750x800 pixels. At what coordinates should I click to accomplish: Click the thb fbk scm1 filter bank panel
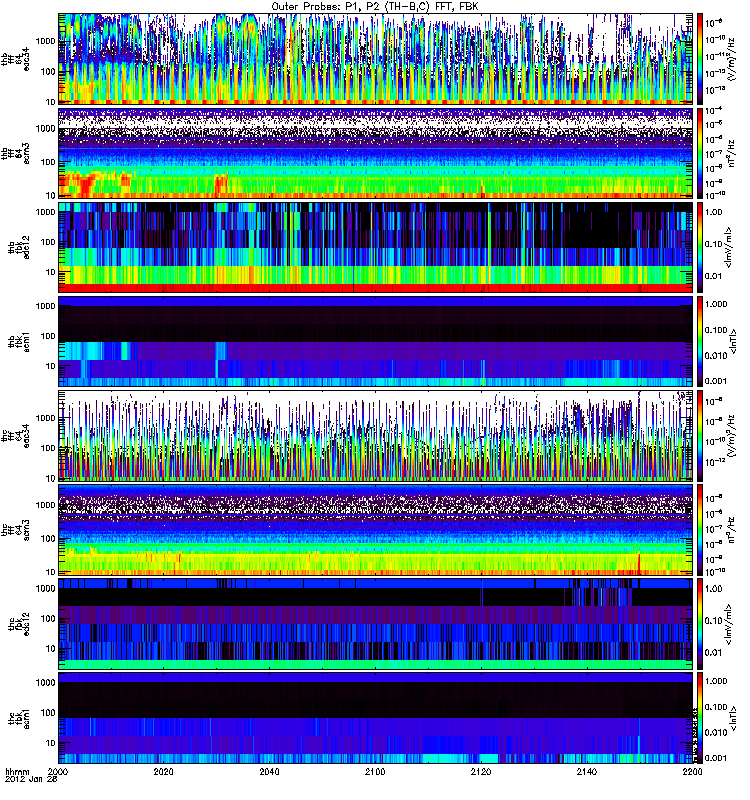[375, 340]
